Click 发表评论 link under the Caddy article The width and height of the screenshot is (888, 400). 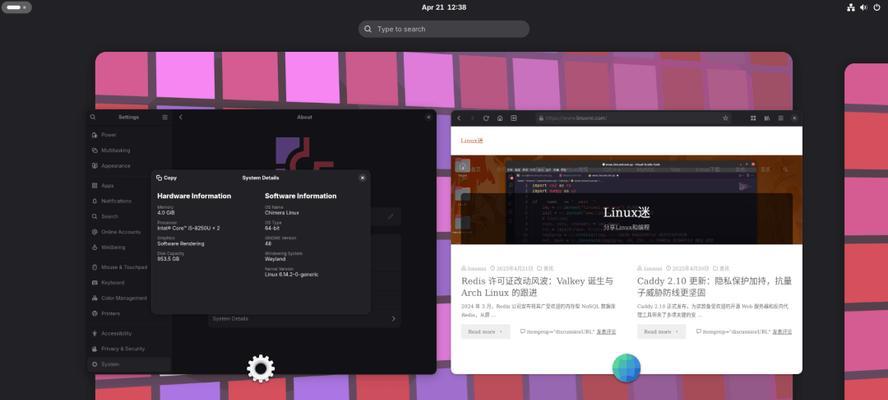[x=782, y=331]
